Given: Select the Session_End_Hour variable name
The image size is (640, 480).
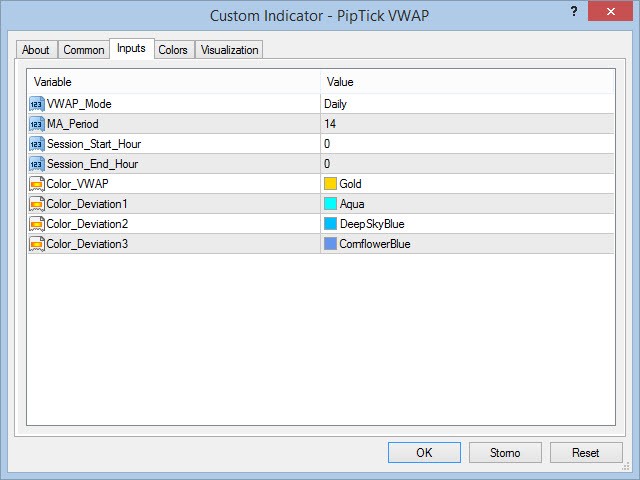Looking at the screenshot, I should click(x=93, y=164).
